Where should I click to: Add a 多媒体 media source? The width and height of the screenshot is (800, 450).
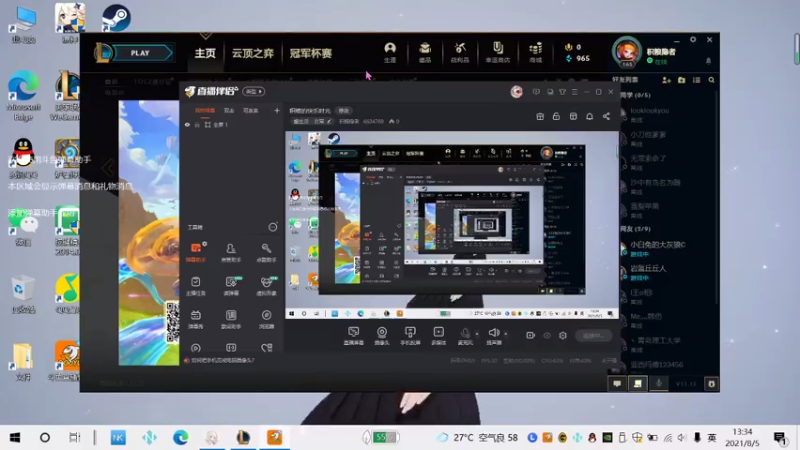click(x=439, y=336)
